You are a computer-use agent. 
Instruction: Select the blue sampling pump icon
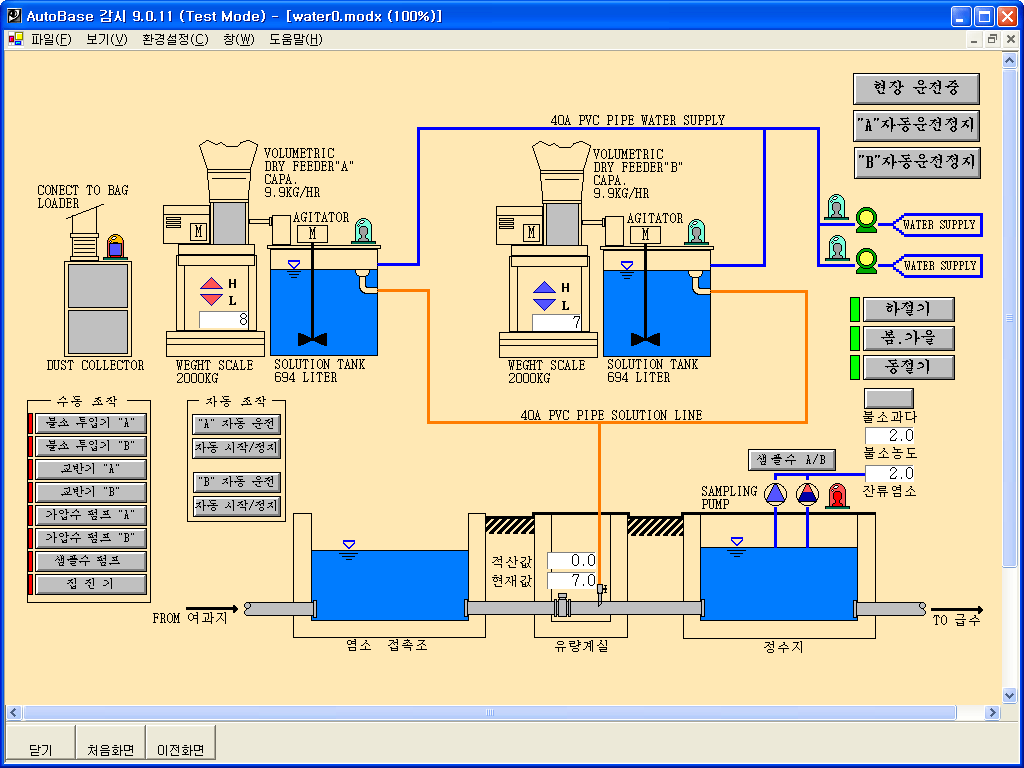pos(776,494)
